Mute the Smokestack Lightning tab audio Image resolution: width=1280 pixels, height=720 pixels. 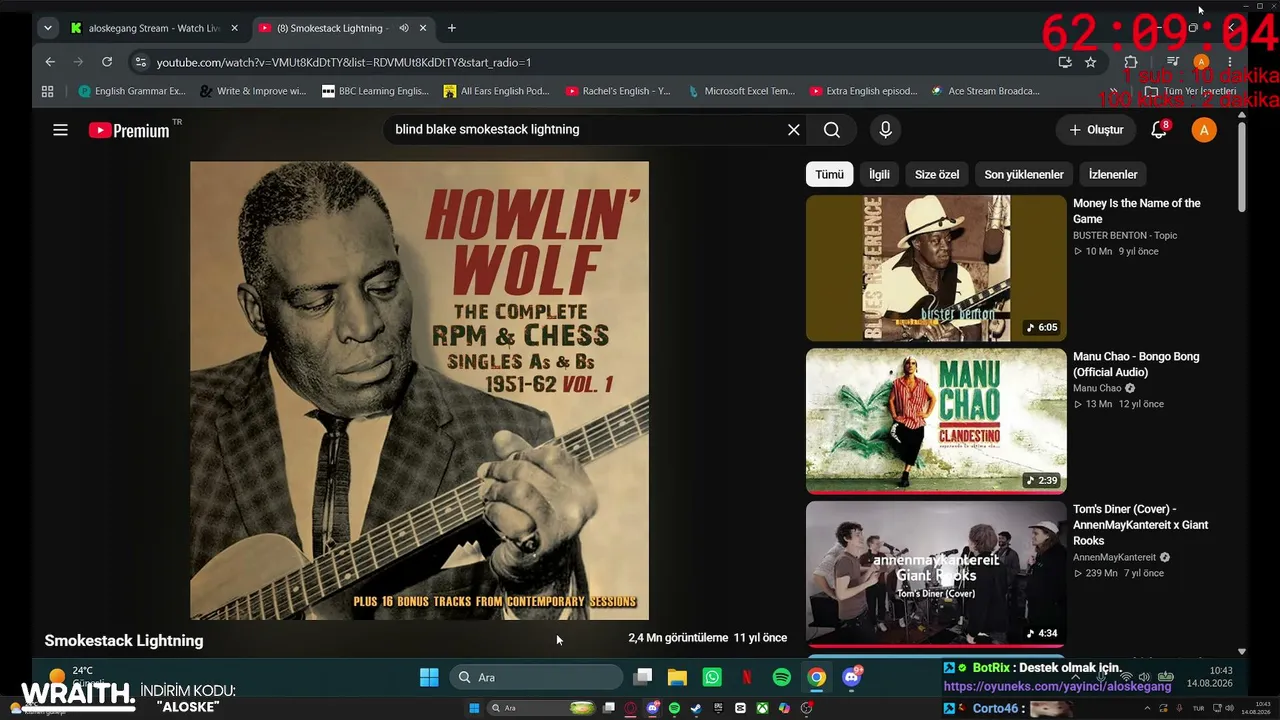(403, 28)
